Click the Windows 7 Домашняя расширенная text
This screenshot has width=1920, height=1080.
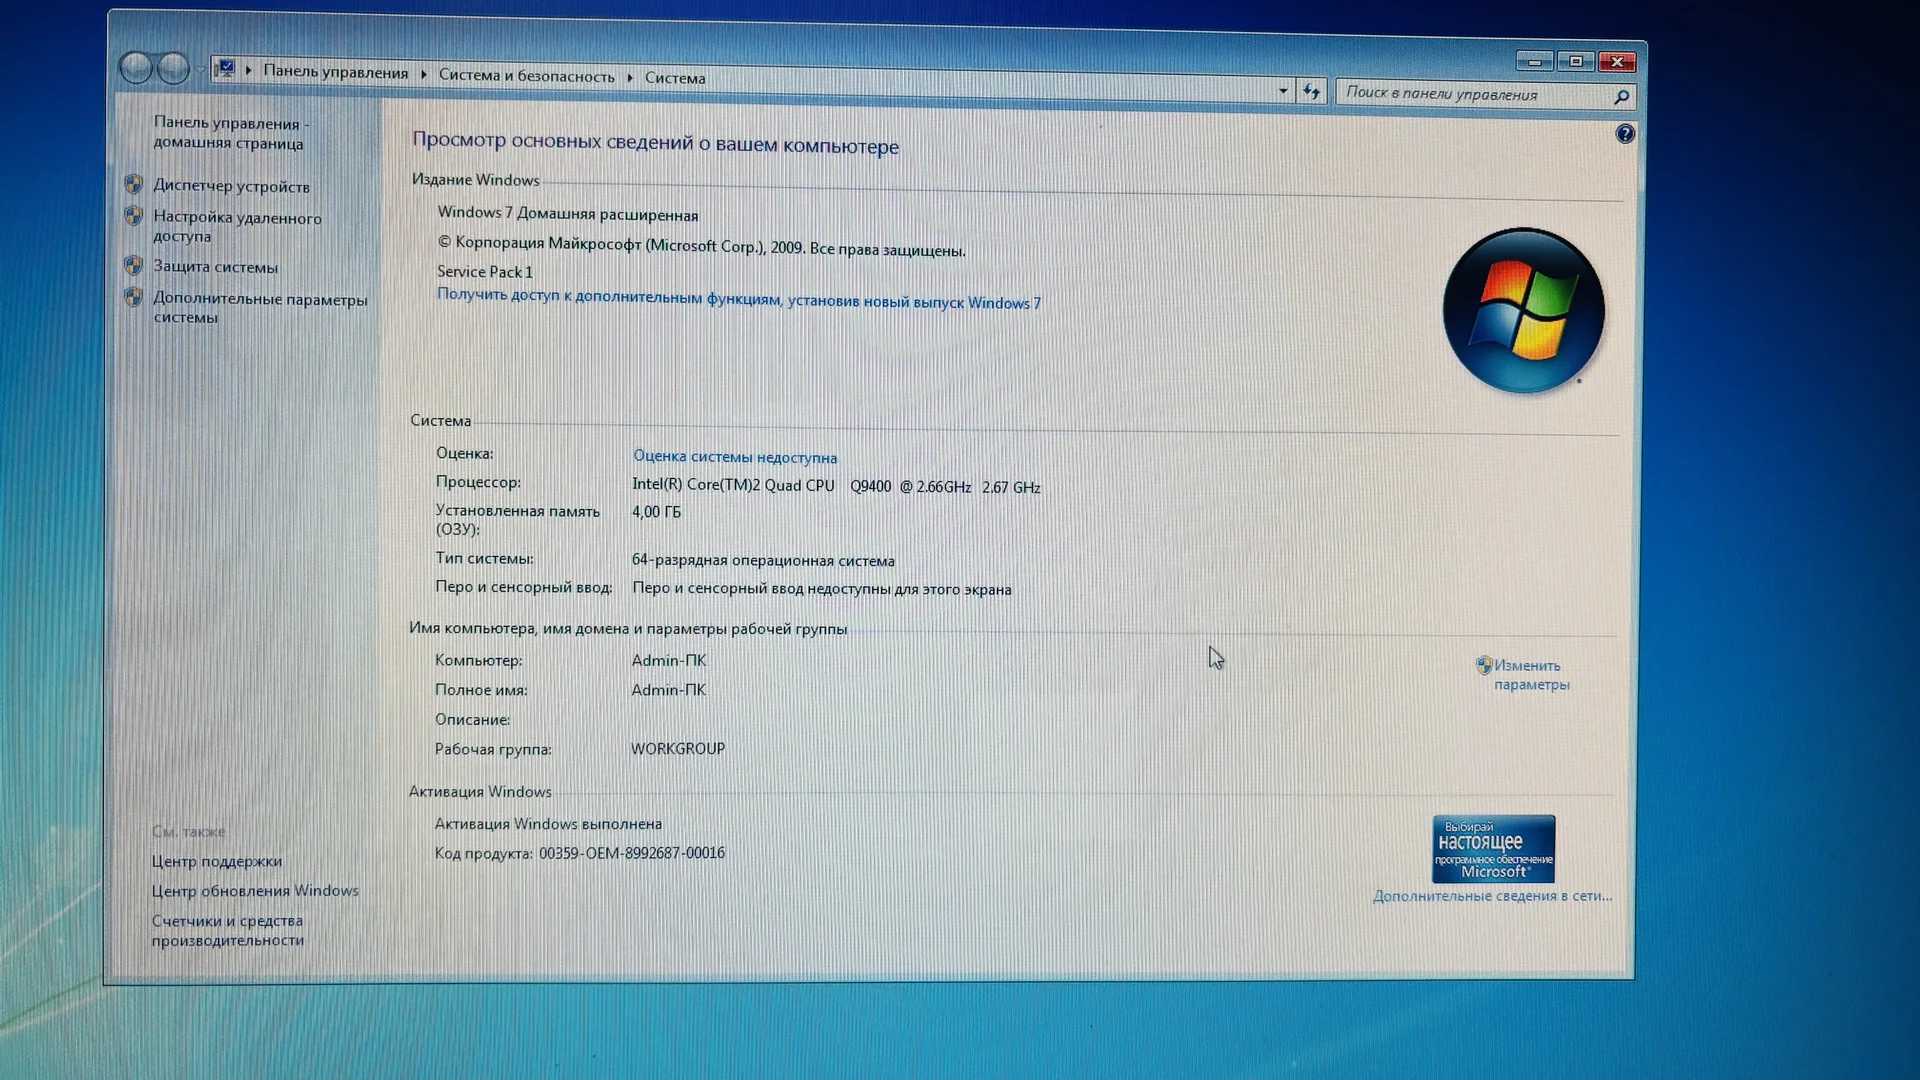(x=567, y=213)
